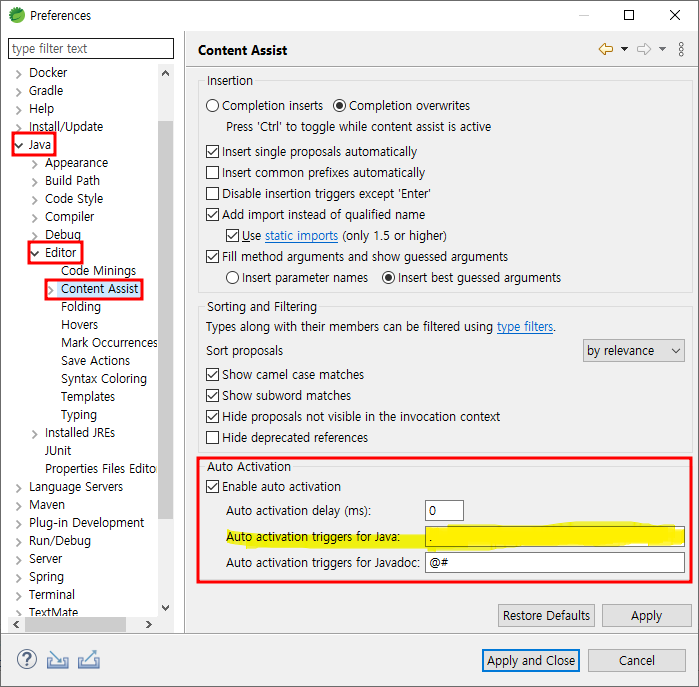Image resolution: width=699 pixels, height=687 pixels.
Task: Open the three-dot view menu icon
Action: 681,49
